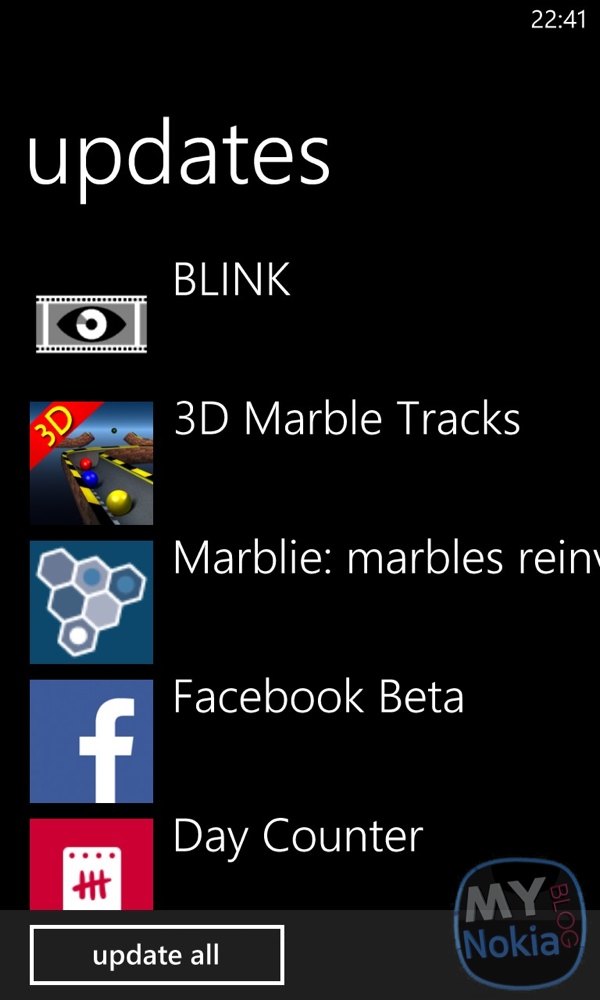Select the Marblie hexagon app icon
Image resolution: width=600 pixels, height=1000 pixels.
(x=91, y=602)
